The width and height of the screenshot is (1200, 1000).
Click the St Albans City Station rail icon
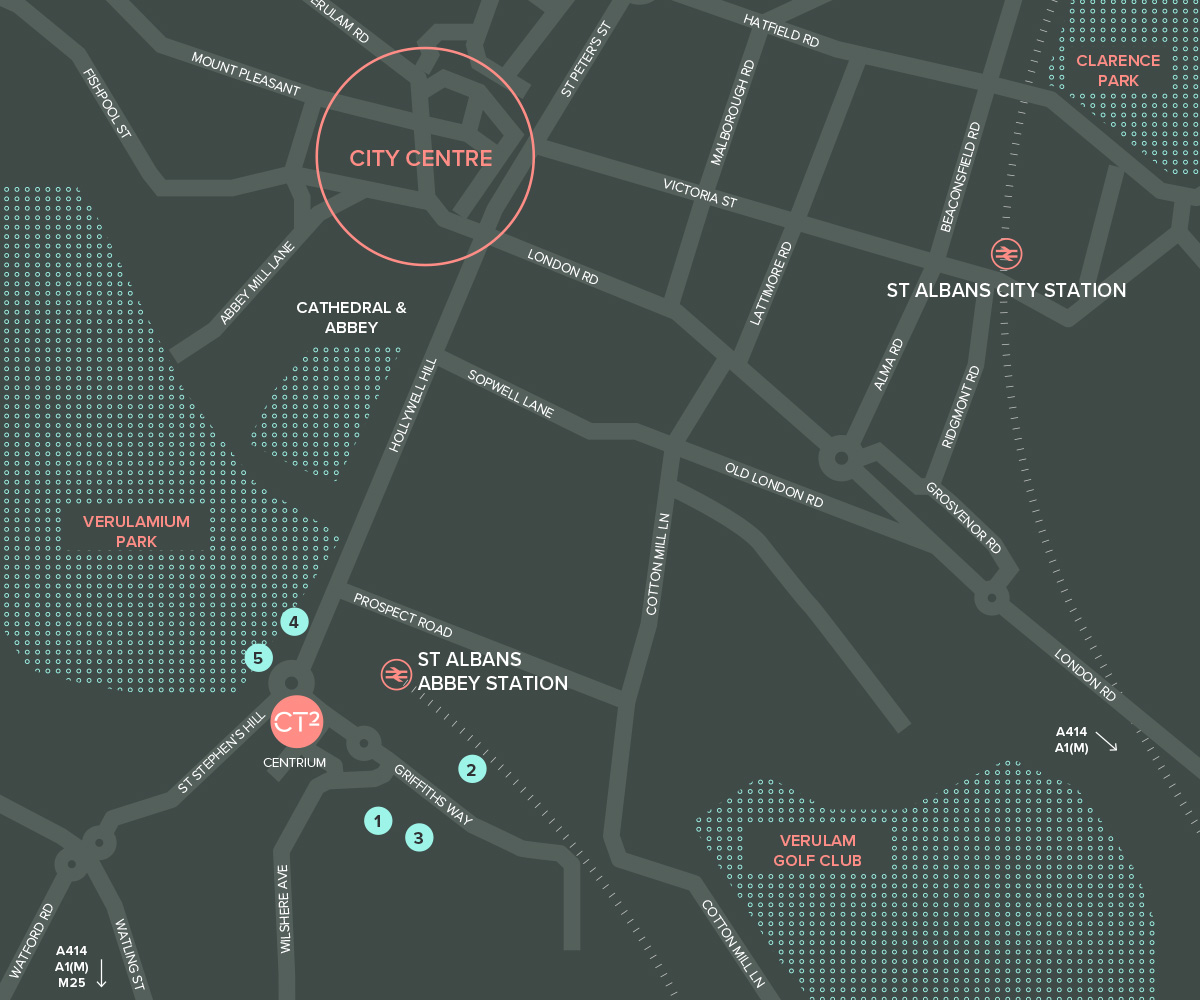click(x=1006, y=254)
